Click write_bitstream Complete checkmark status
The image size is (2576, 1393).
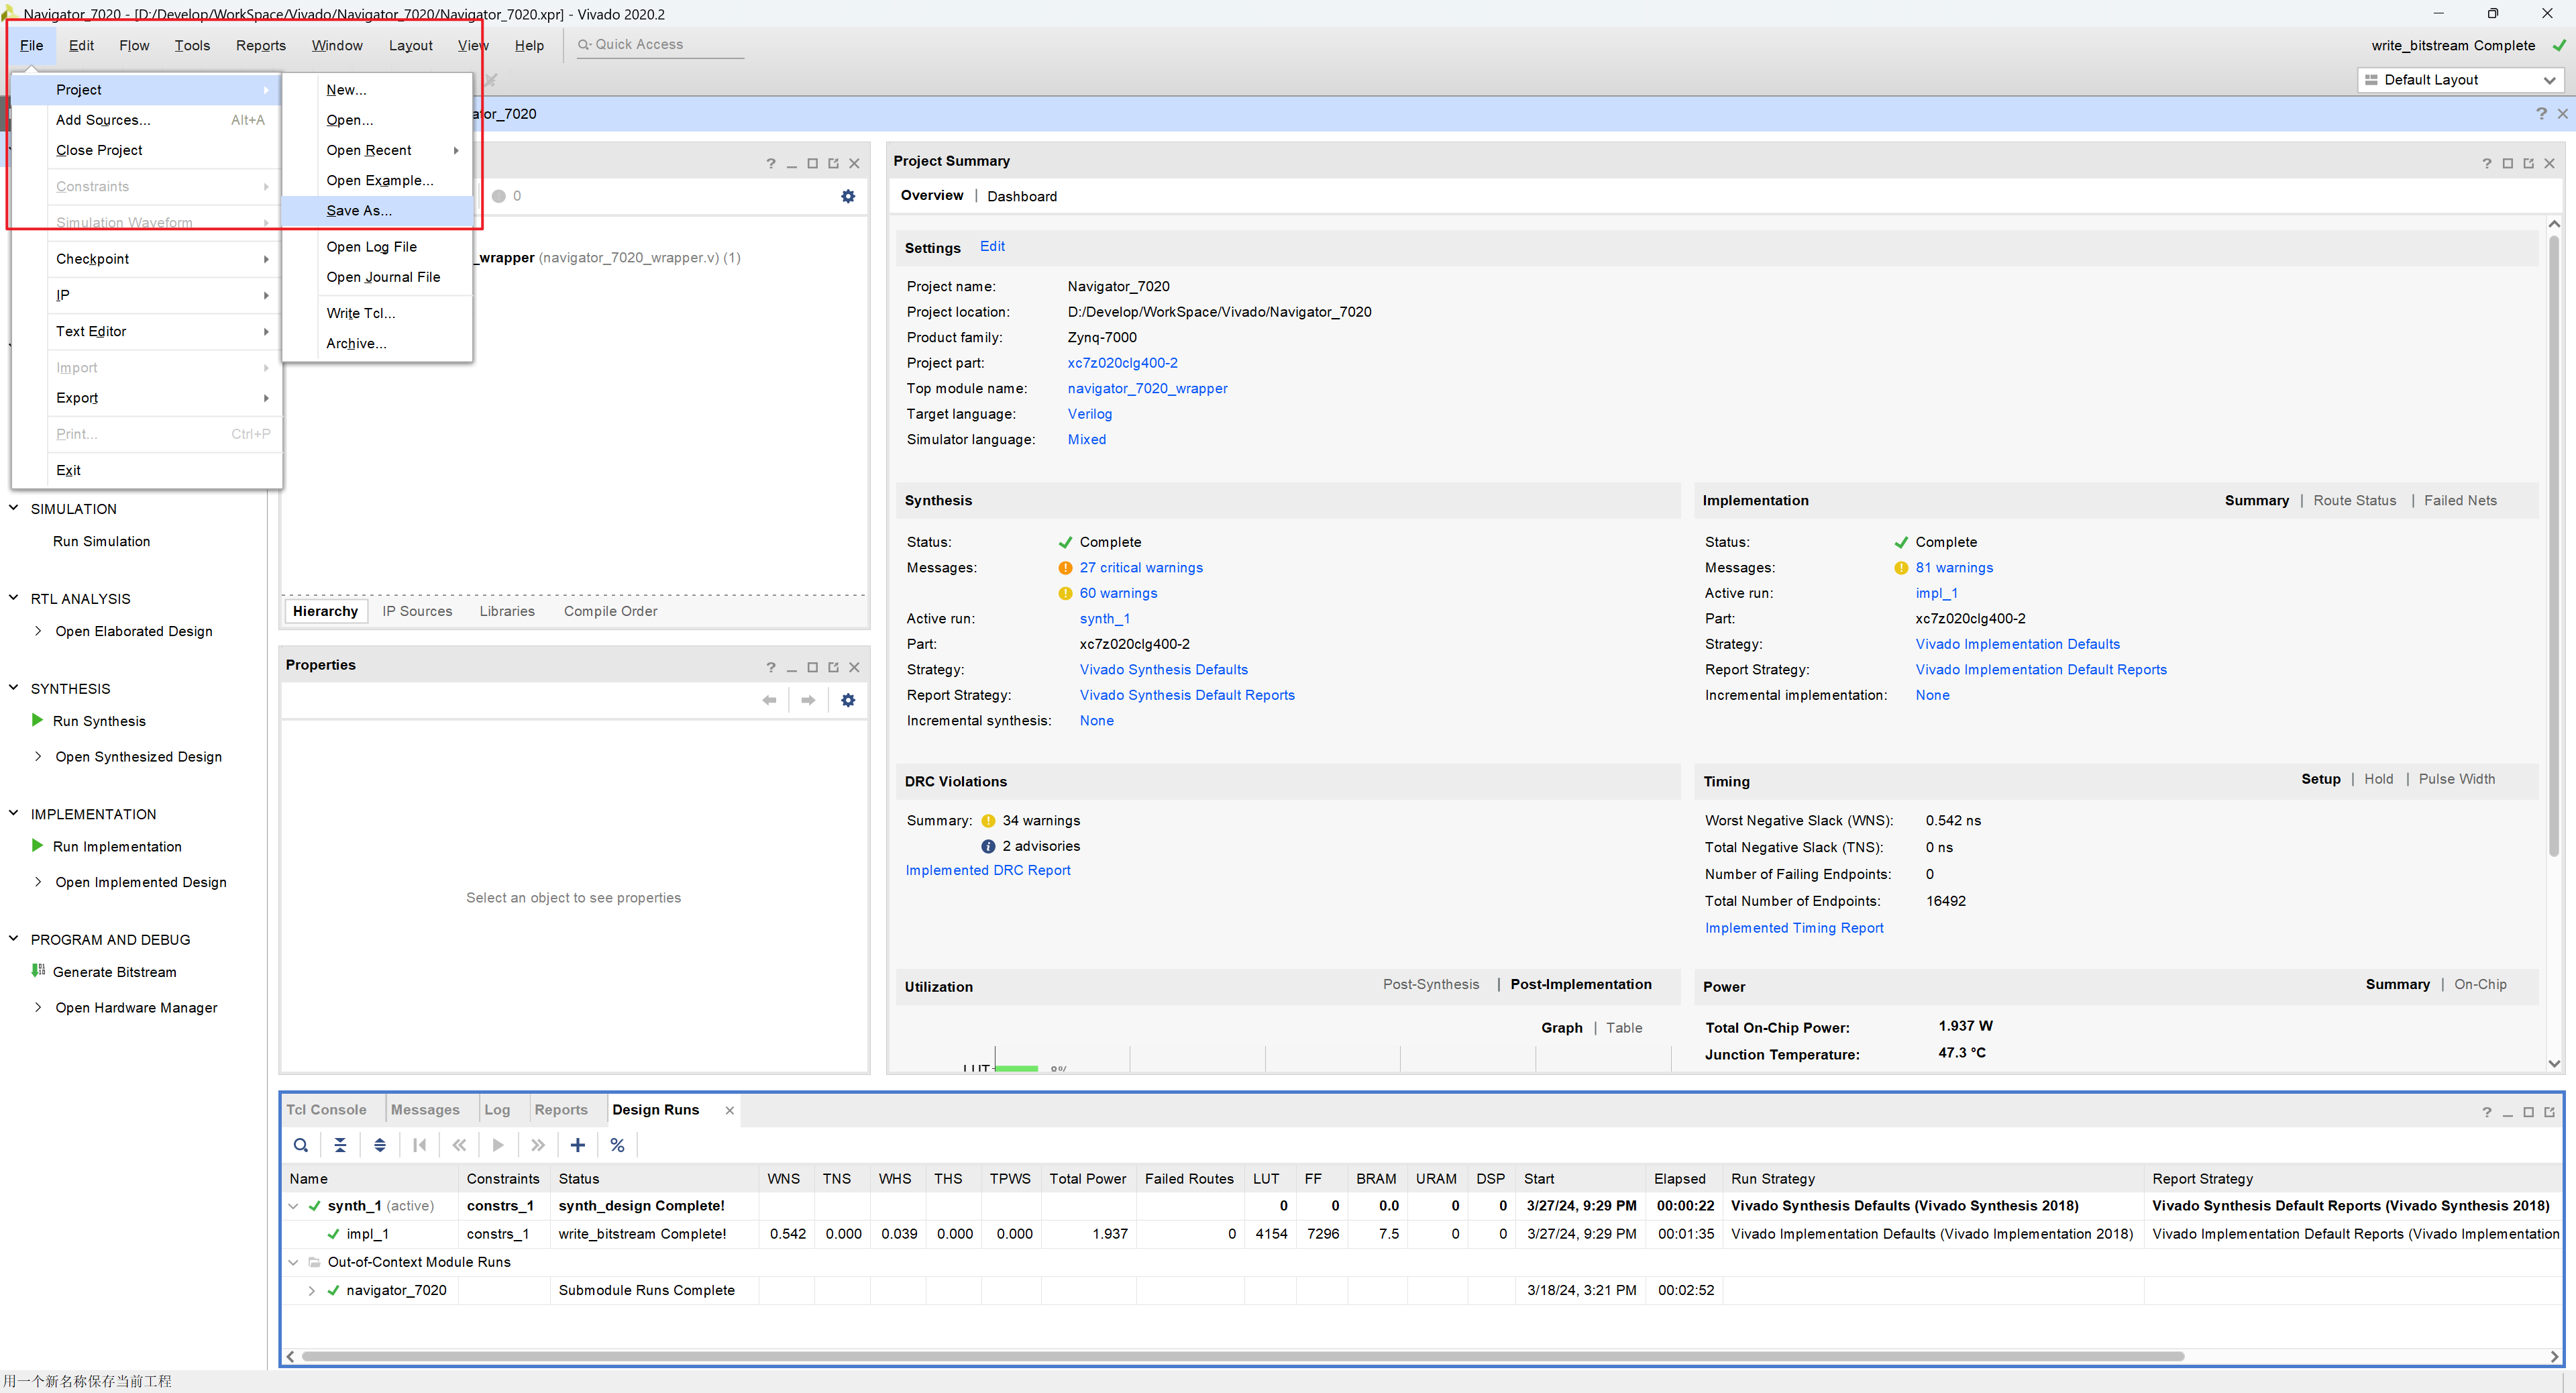click(x=2558, y=45)
